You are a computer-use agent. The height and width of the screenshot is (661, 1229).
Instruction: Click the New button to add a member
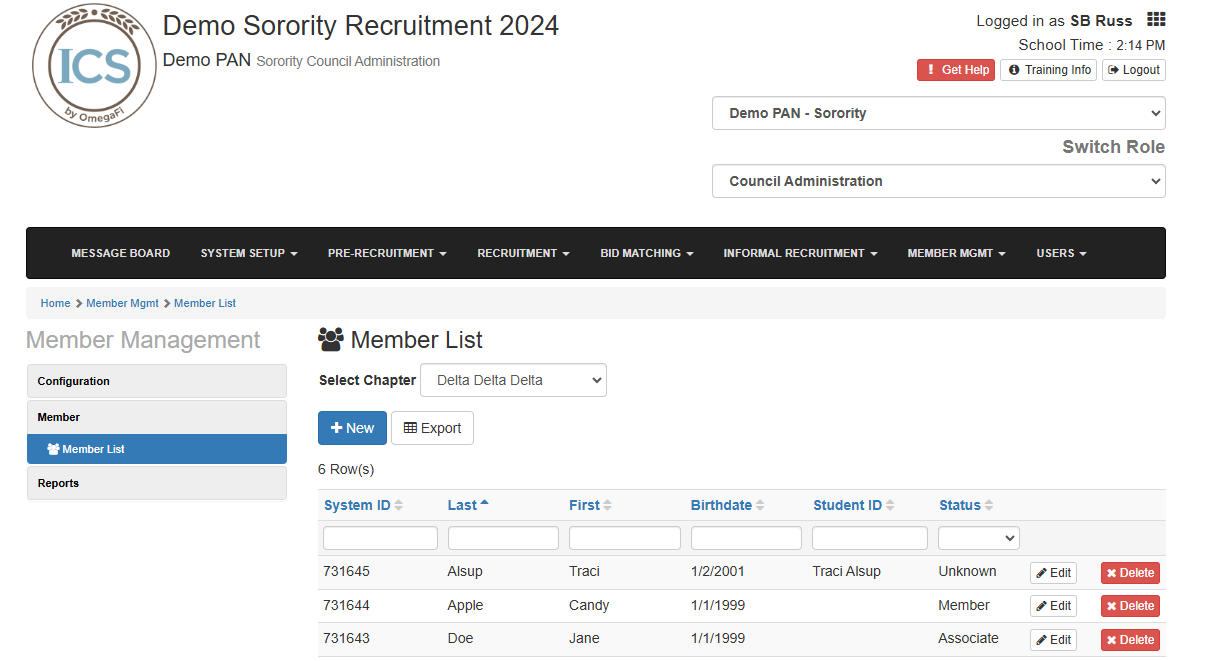352,428
